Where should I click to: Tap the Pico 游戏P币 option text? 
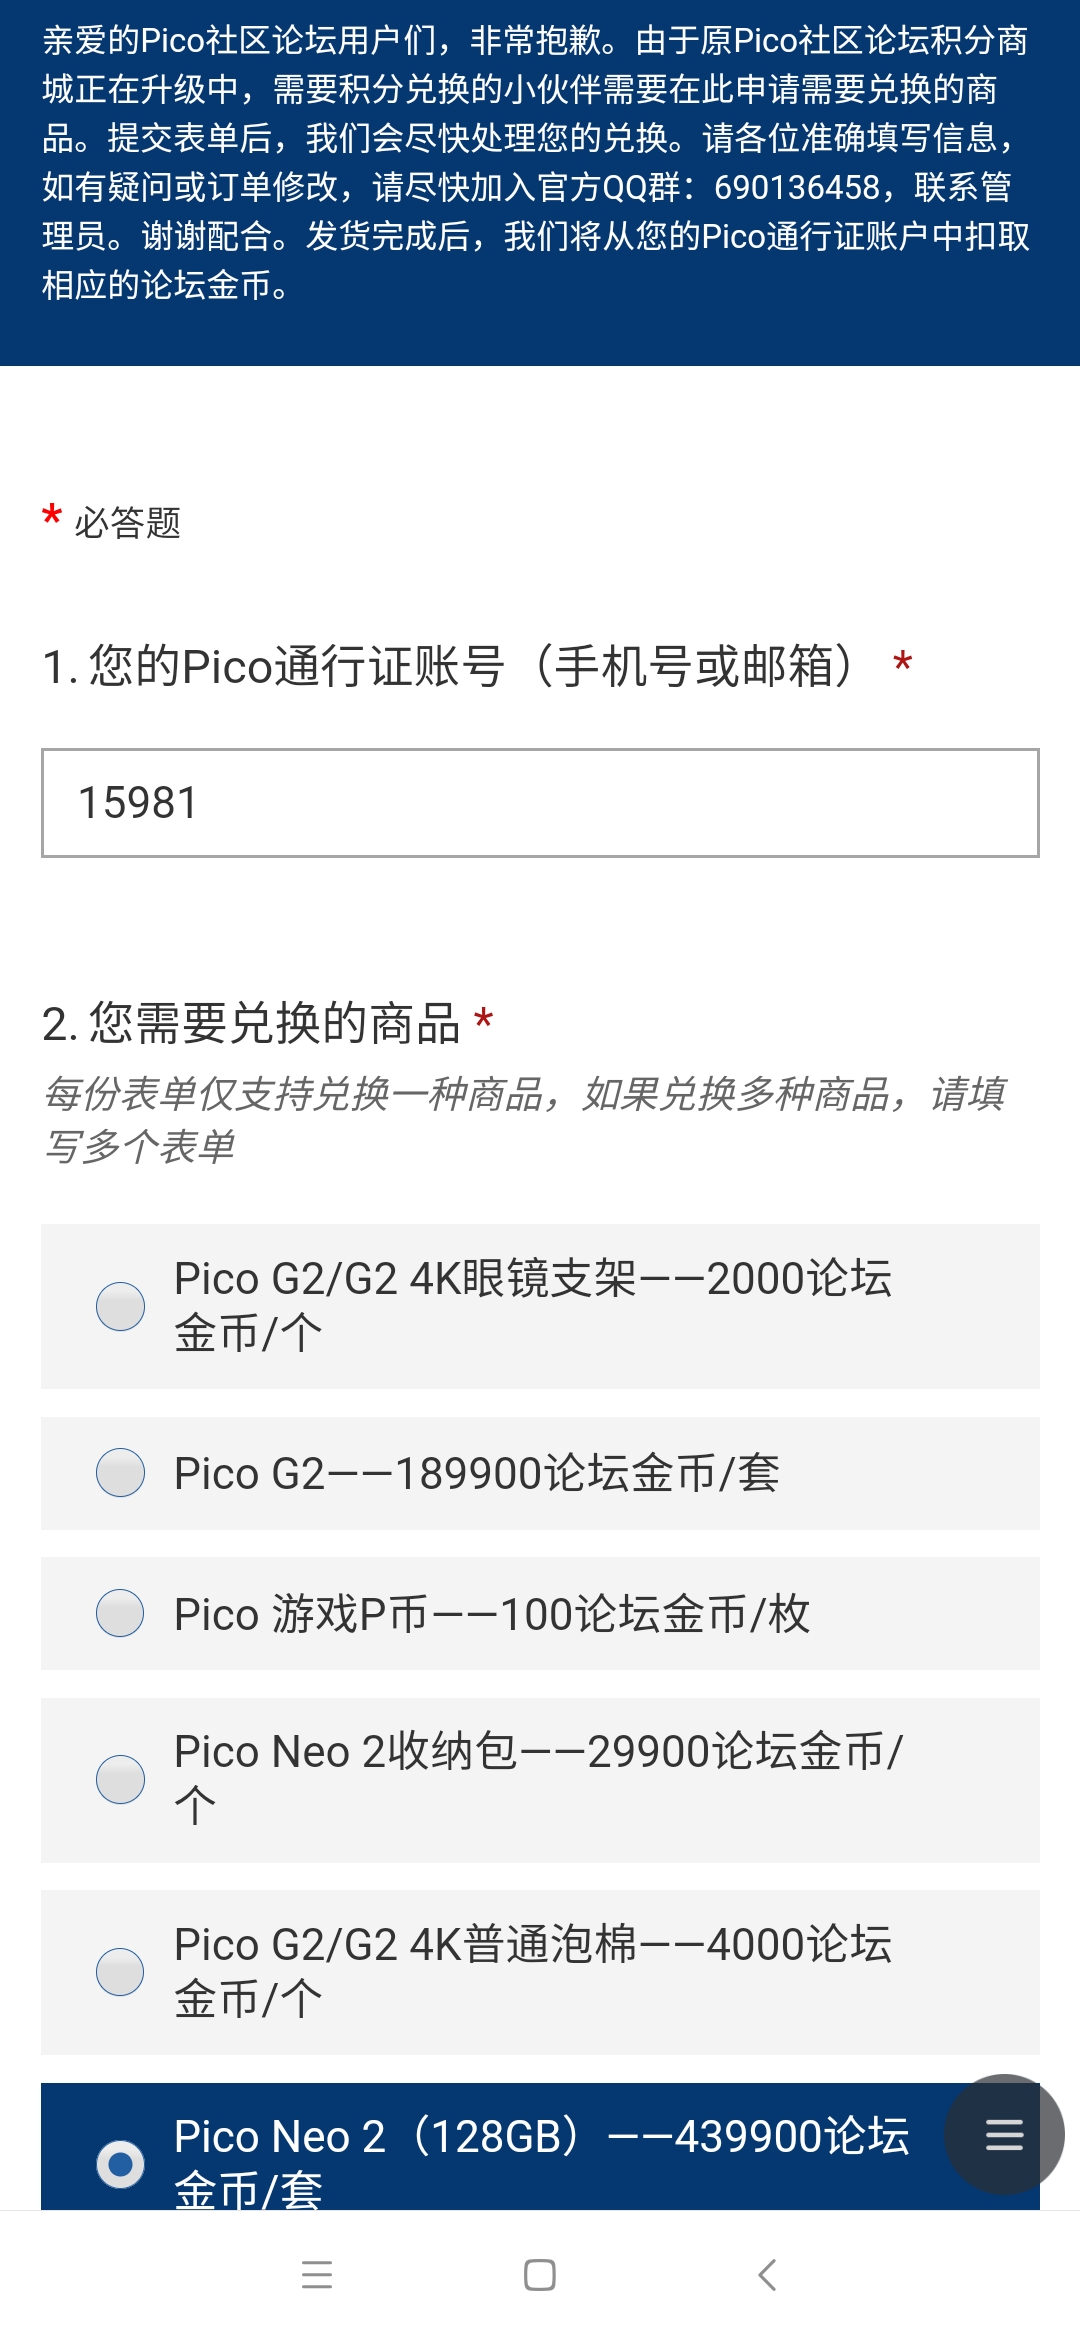click(x=491, y=1614)
